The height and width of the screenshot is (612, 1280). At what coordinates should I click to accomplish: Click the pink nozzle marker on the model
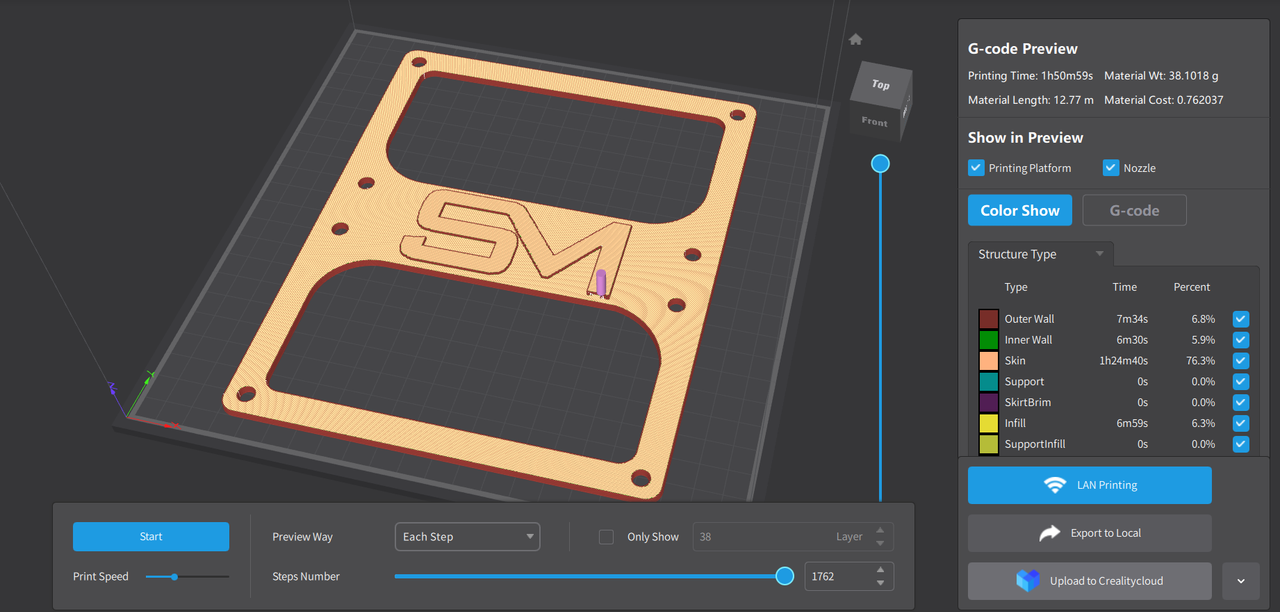601,283
